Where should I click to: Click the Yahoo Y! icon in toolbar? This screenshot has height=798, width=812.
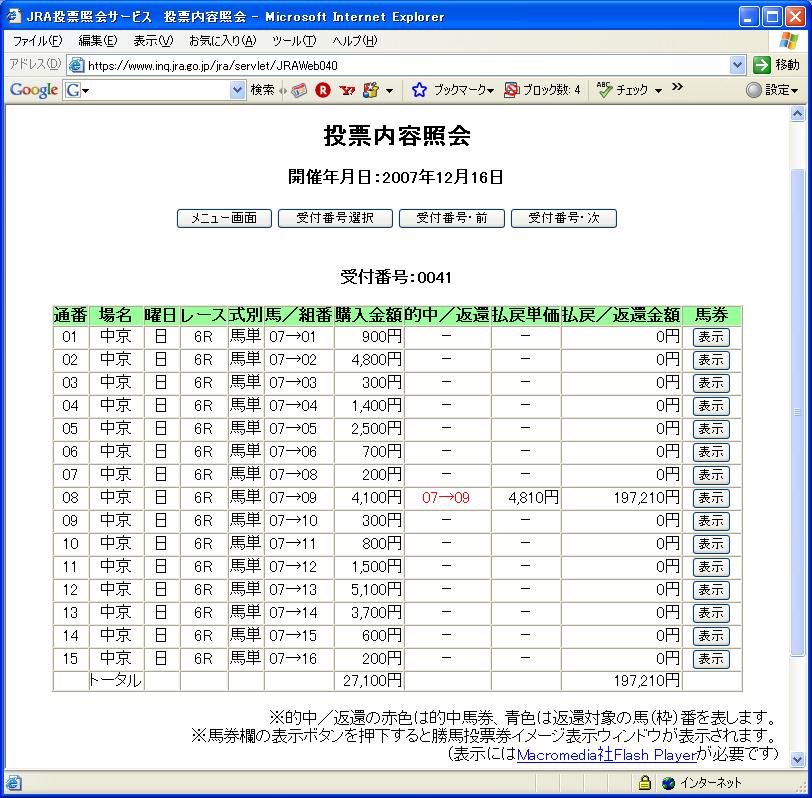coord(347,90)
